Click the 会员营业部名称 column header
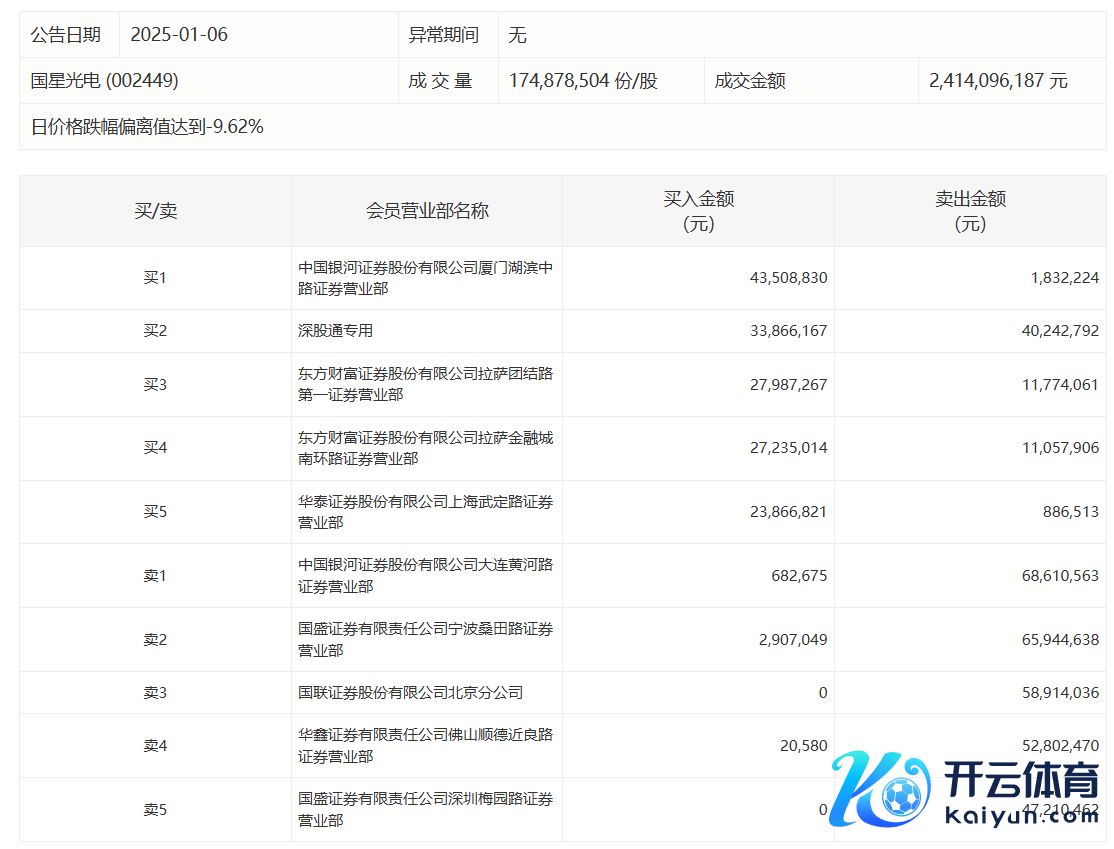1114x849 pixels. [x=427, y=211]
